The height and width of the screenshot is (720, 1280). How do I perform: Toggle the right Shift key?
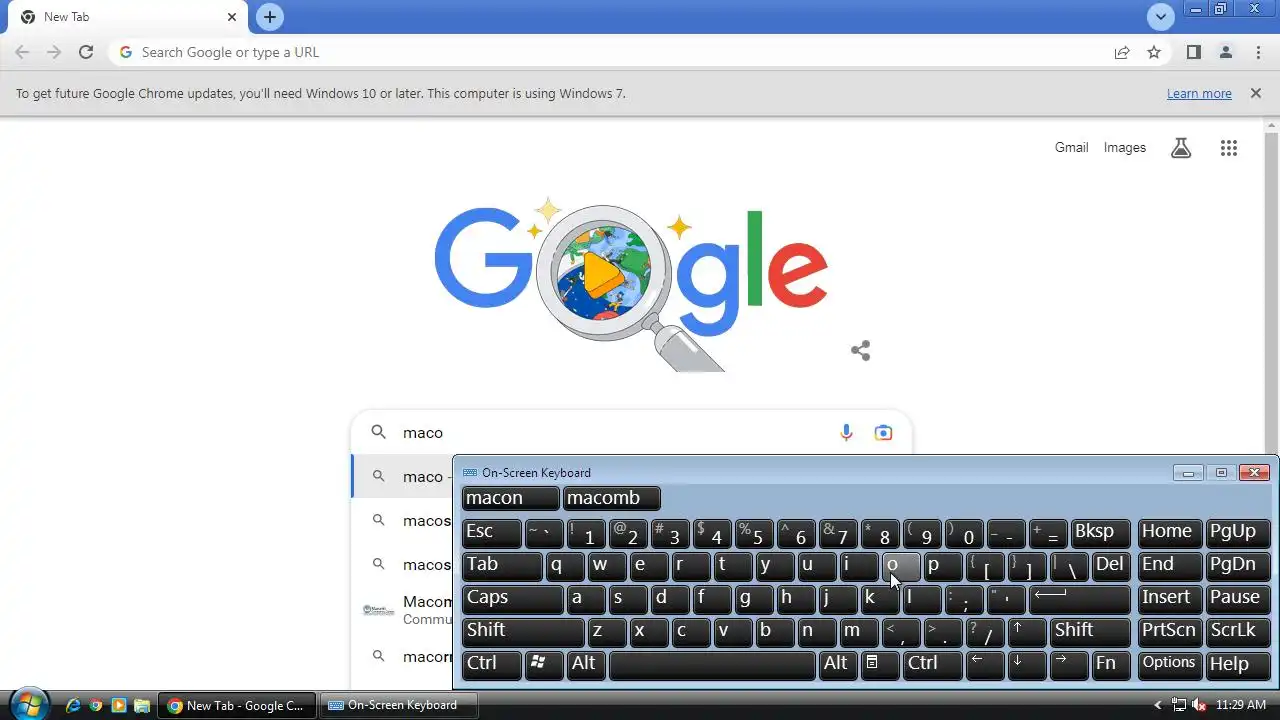point(1090,632)
